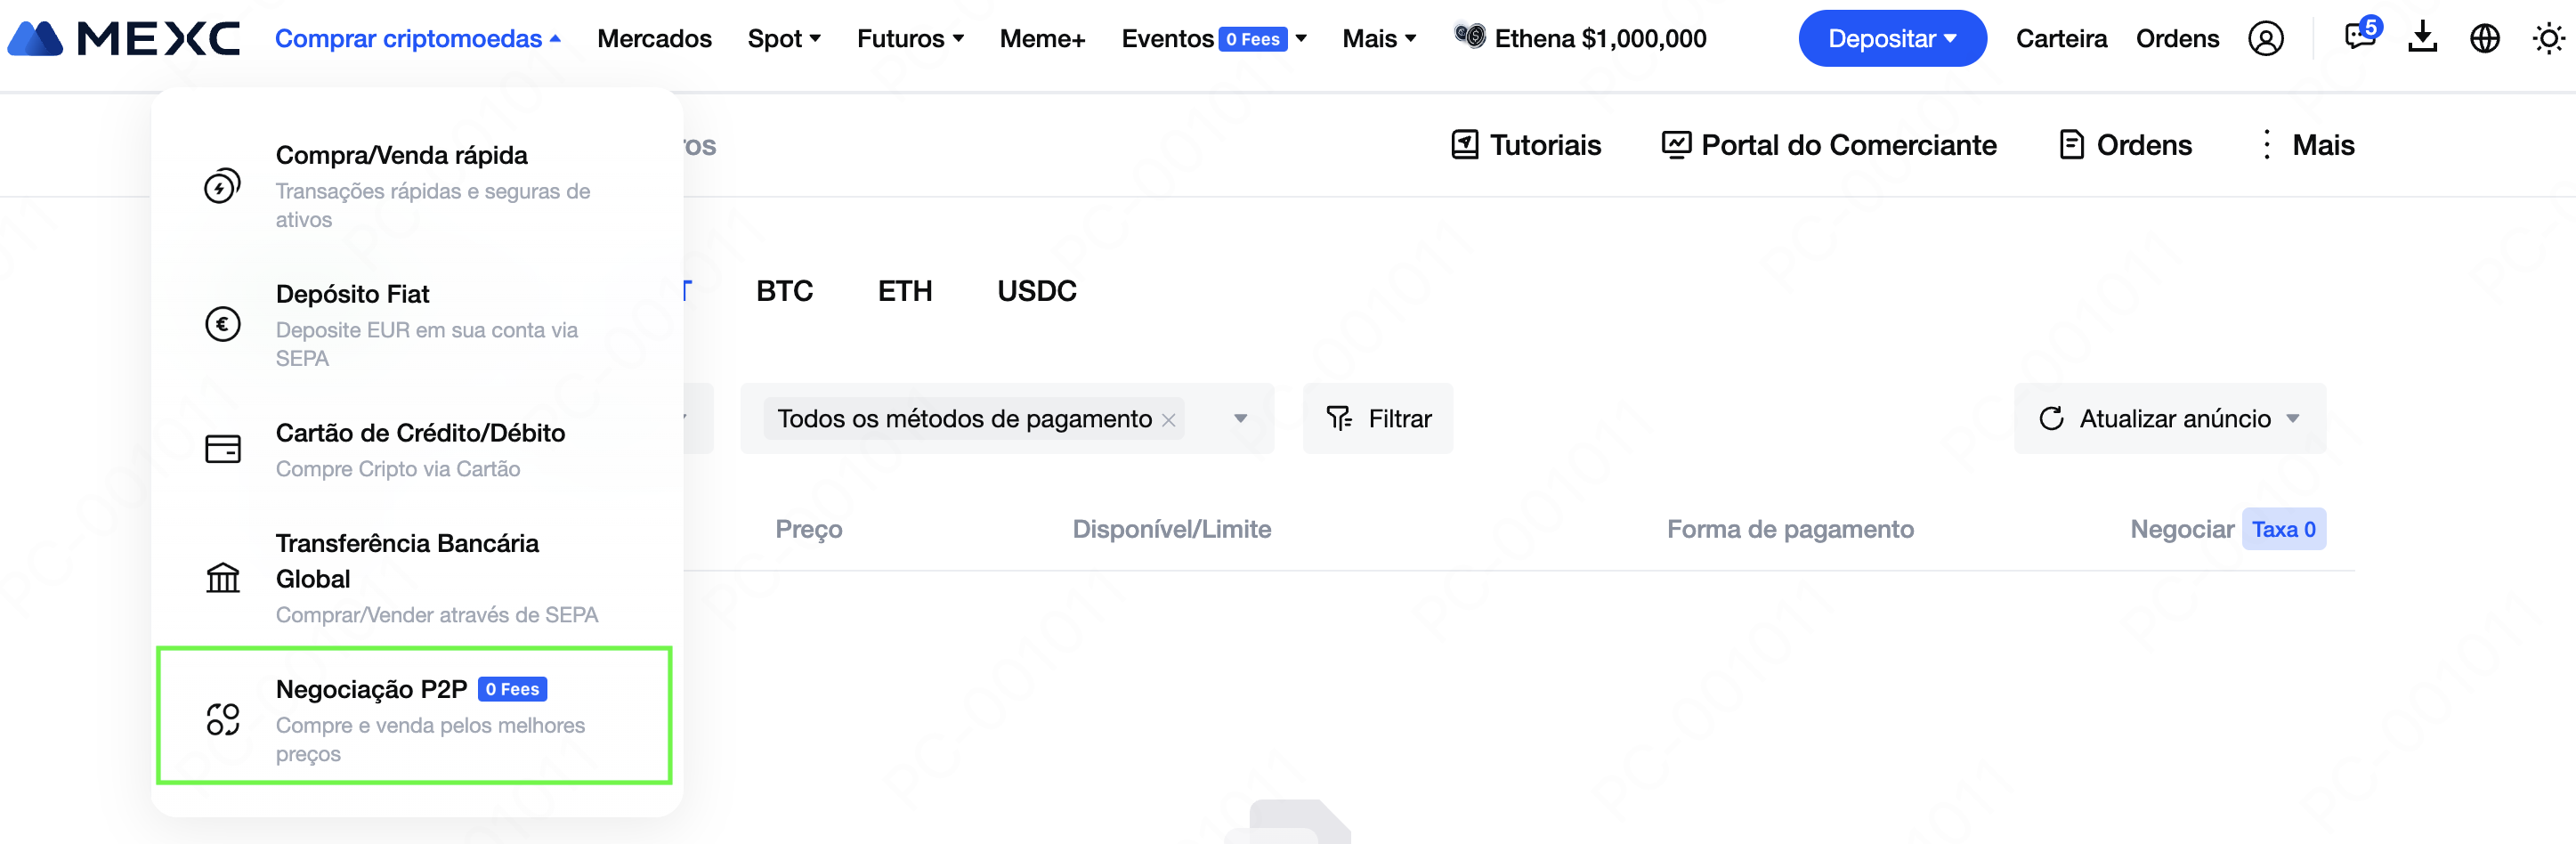Screen dimensions: 2576x844
Task: Open the Tutoriais link
Action: [1526, 145]
